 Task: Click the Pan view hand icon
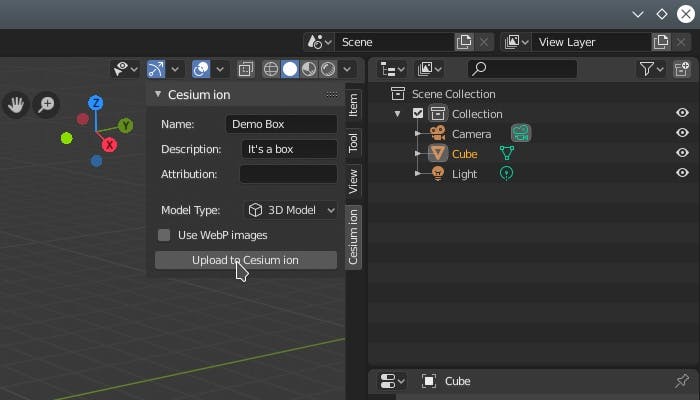pyautogui.click(x=16, y=105)
